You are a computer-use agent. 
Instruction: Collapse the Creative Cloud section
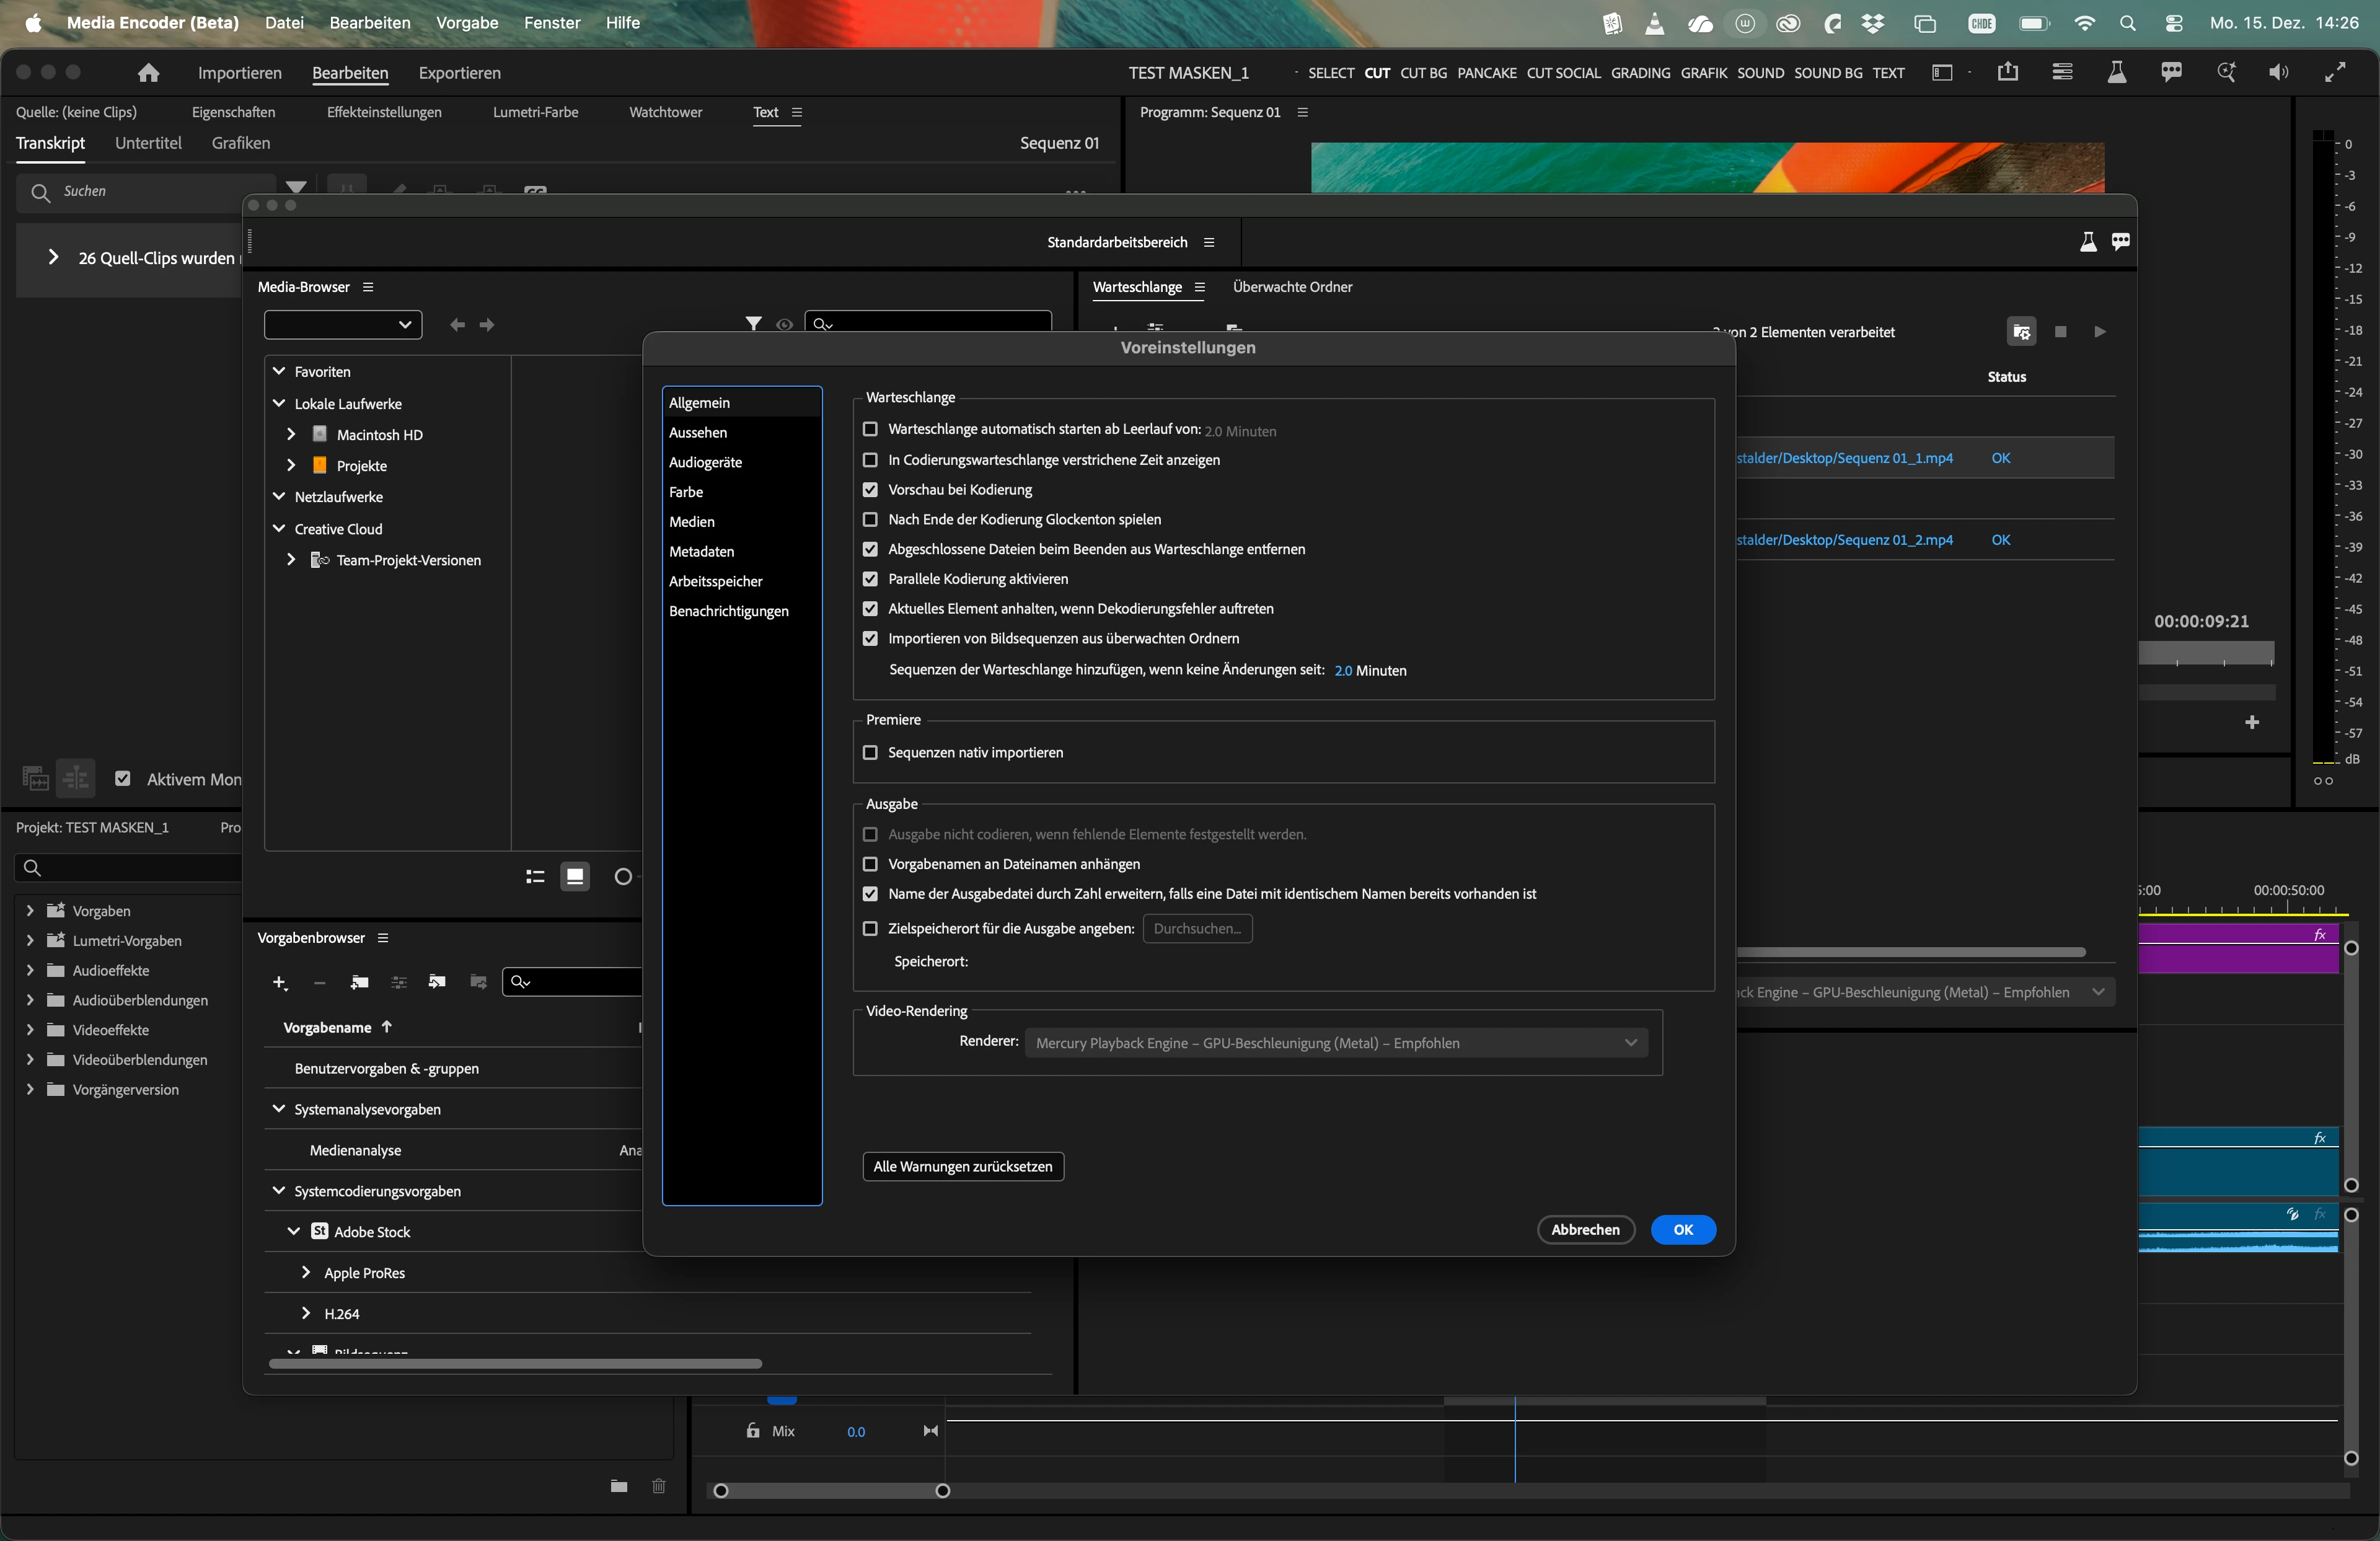[279, 528]
